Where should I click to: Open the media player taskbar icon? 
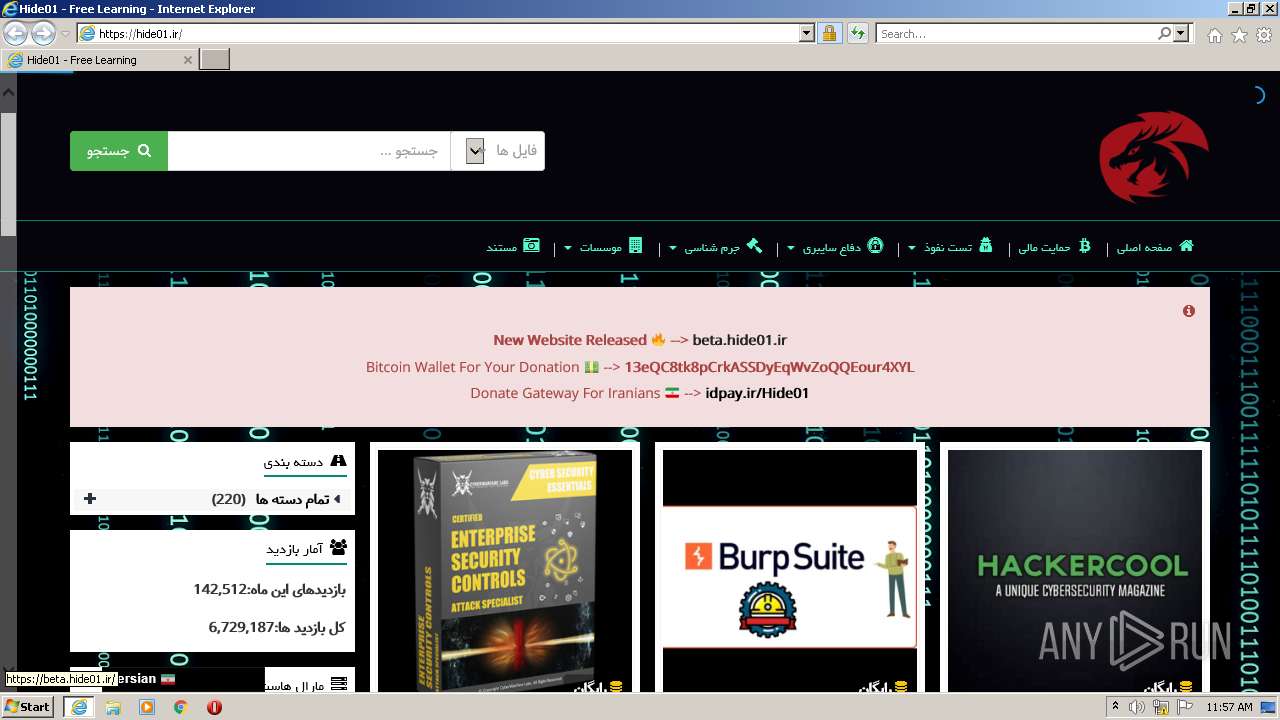pos(147,707)
